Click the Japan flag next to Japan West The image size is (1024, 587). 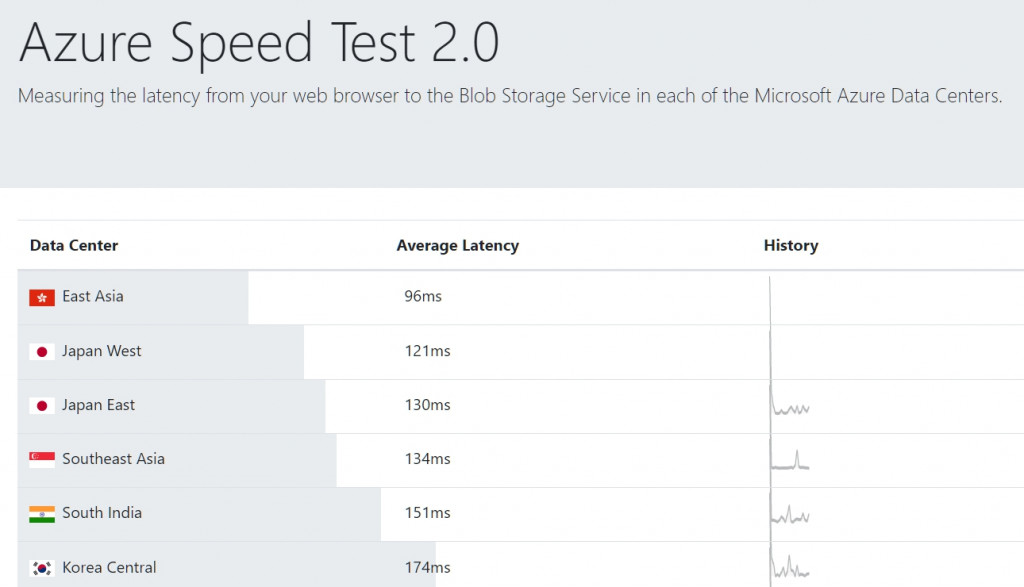point(42,352)
